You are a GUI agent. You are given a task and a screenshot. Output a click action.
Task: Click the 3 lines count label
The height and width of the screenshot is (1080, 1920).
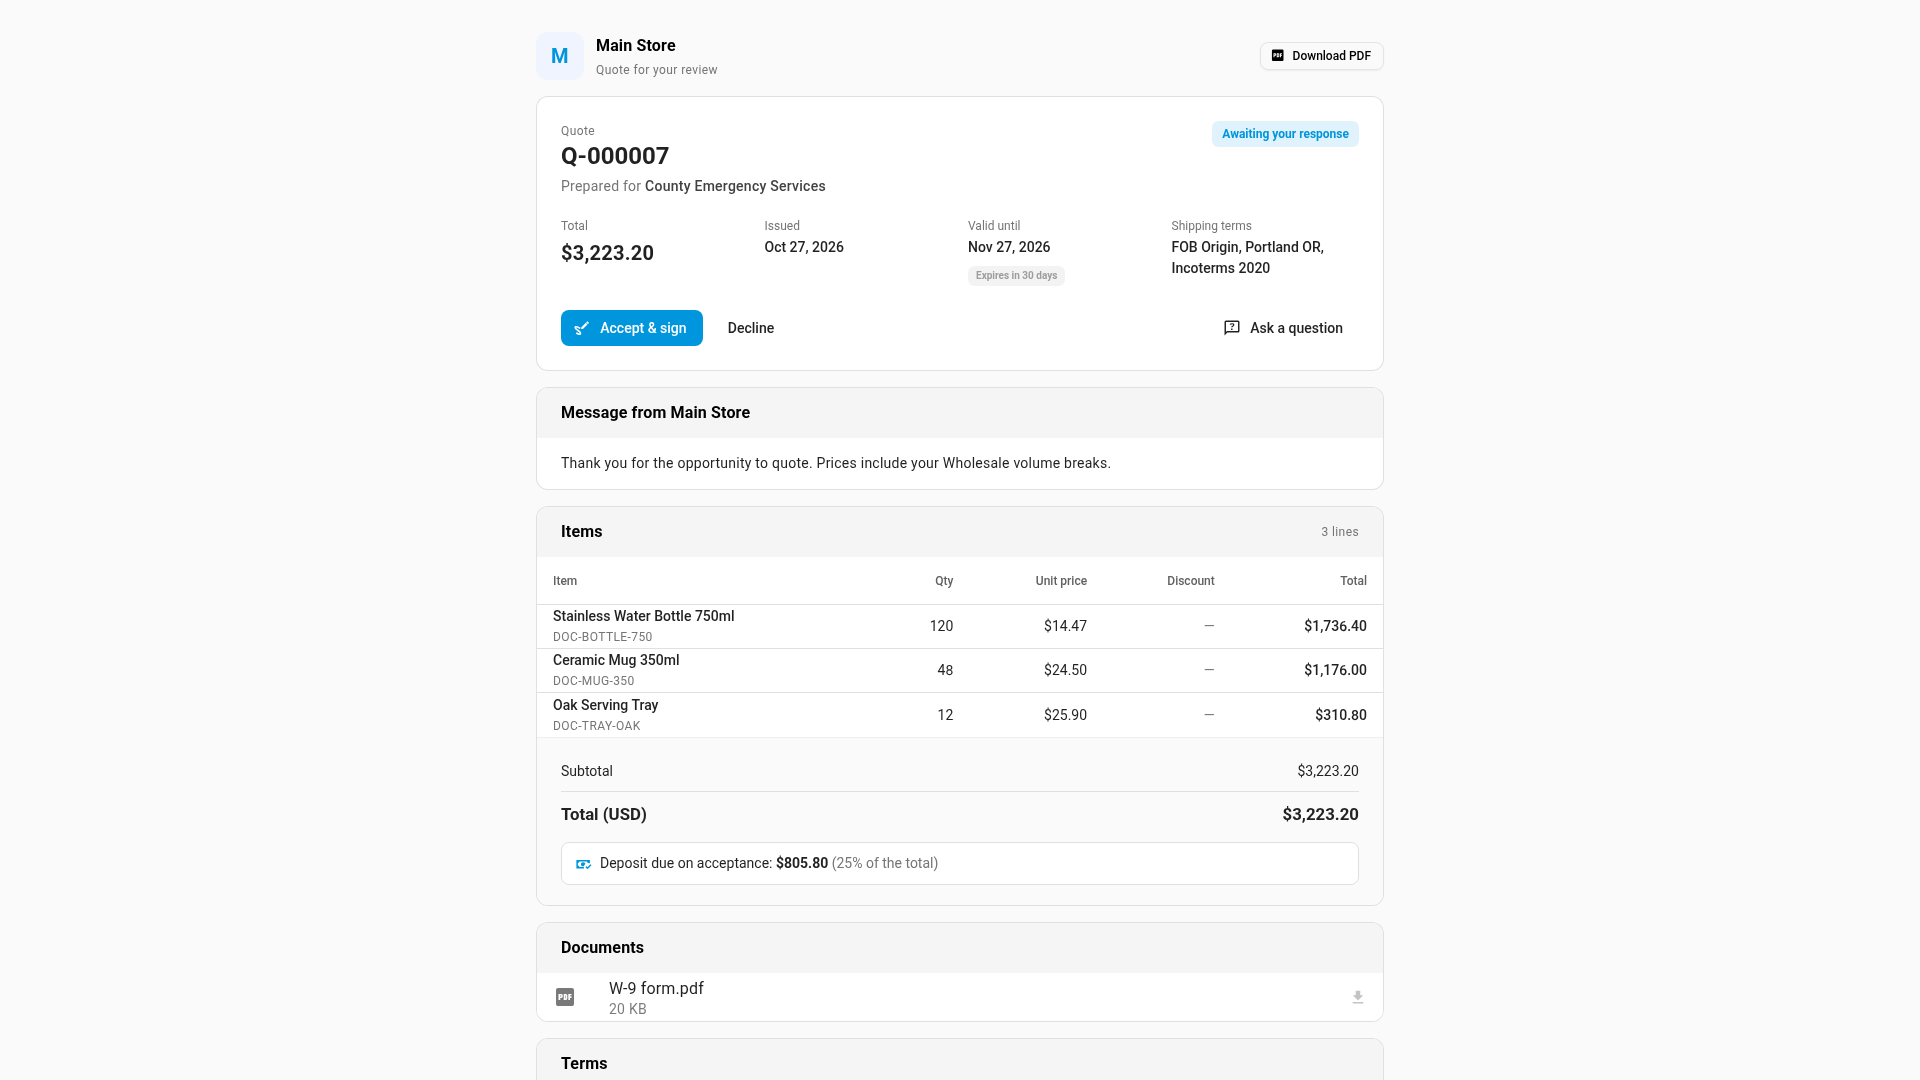(x=1340, y=532)
